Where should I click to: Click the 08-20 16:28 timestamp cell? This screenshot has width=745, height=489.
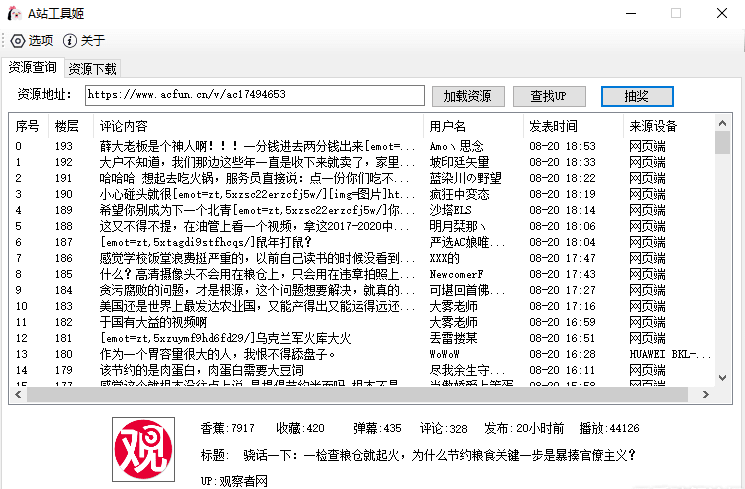pyautogui.click(x=562, y=355)
